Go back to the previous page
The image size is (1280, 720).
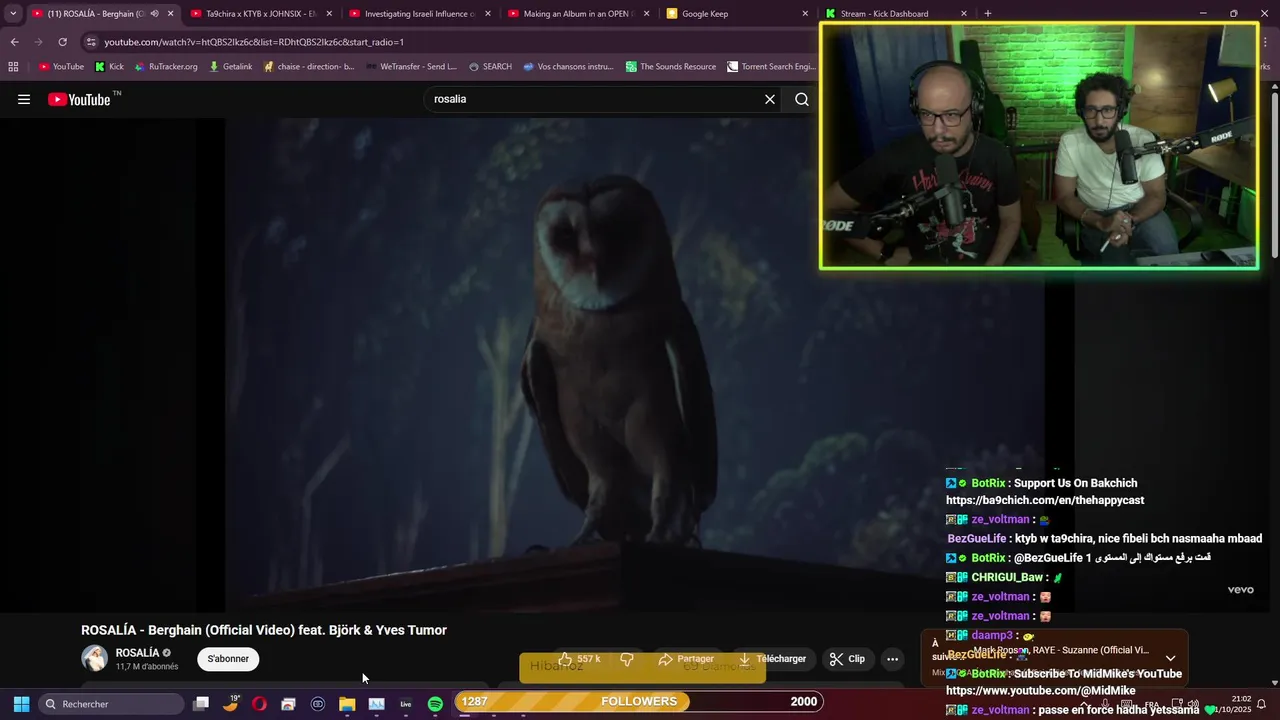click(14, 42)
